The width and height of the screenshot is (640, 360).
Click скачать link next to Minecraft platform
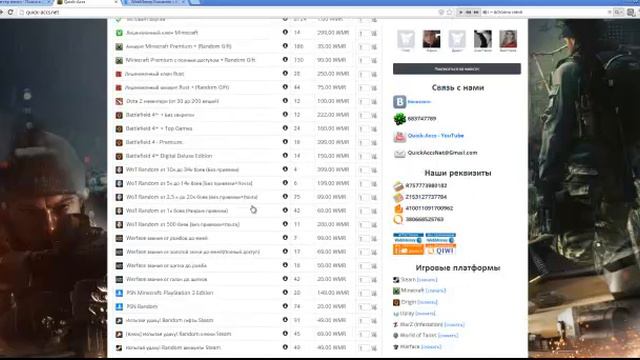pyautogui.click(x=436, y=291)
